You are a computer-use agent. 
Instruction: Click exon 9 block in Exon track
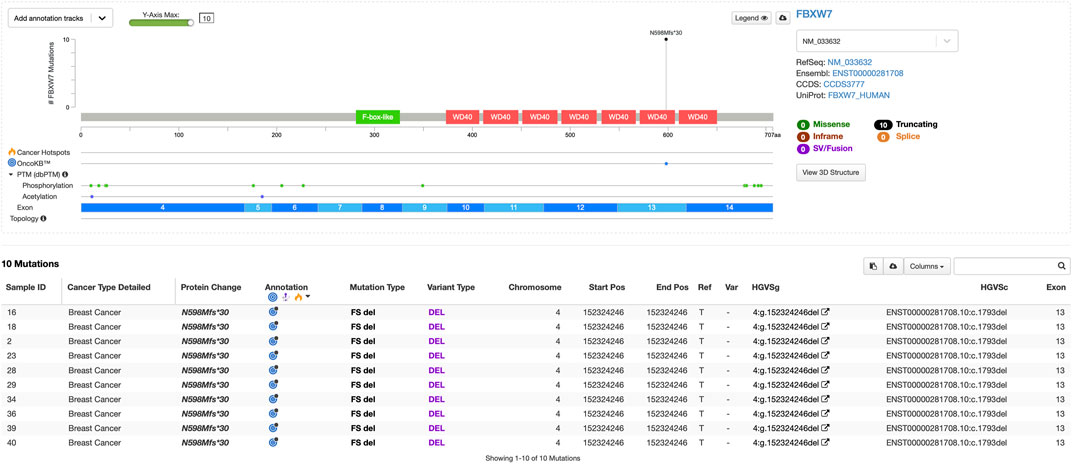425,207
